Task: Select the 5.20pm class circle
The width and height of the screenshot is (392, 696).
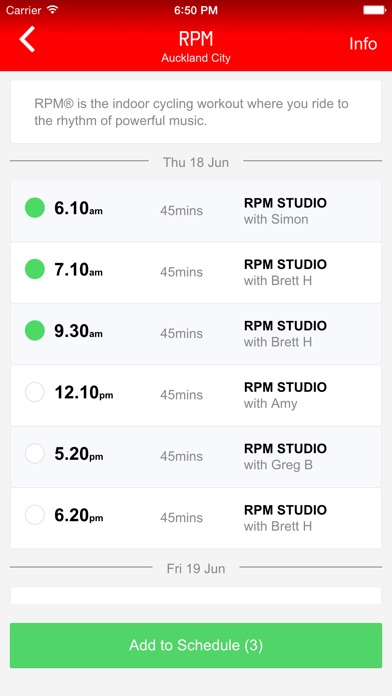Action: [x=35, y=454]
